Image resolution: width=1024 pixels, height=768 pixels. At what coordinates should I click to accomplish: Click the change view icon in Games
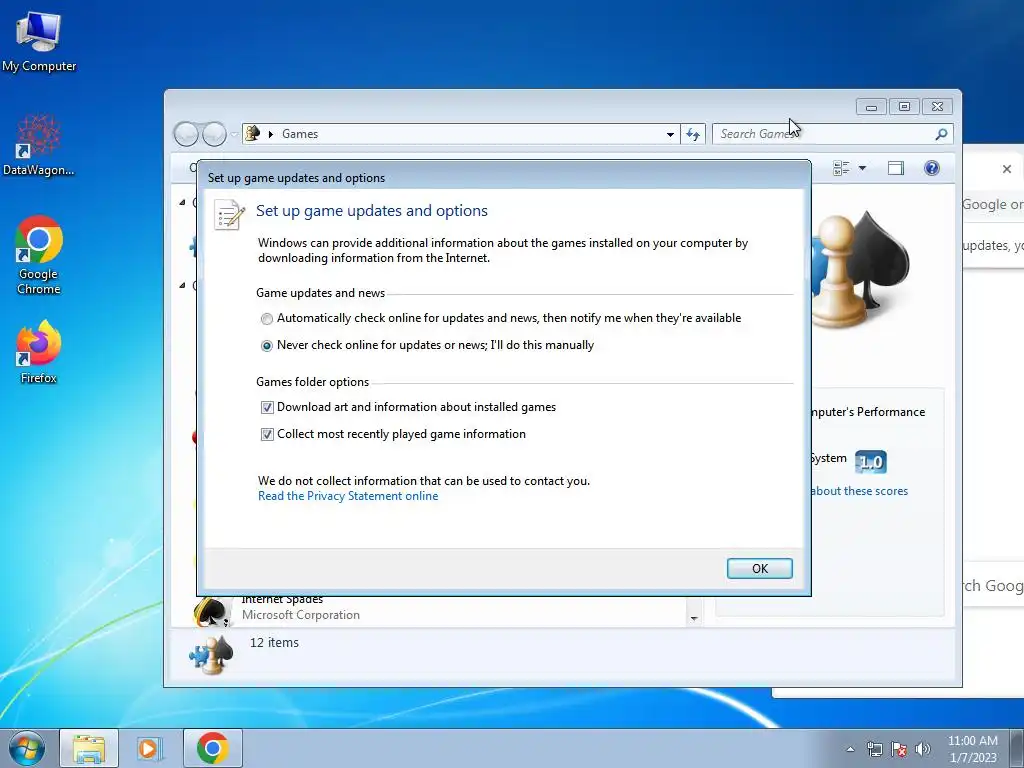pyautogui.click(x=841, y=168)
